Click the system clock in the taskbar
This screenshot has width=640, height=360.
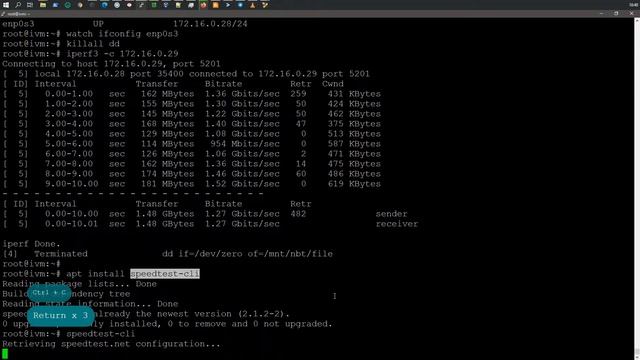[x=634, y=5]
